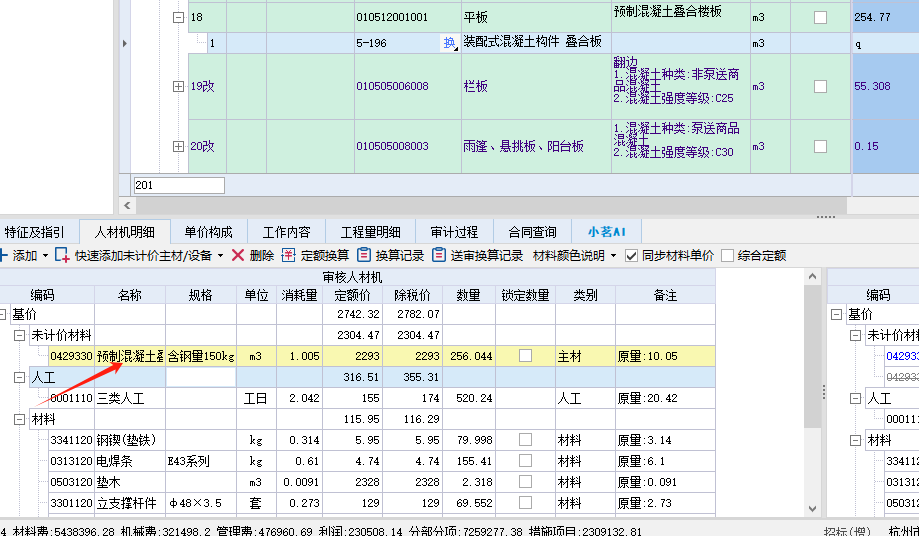Tick the checkbox on row 18 平板
Viewport: 919px width, 536px height.
821,18
